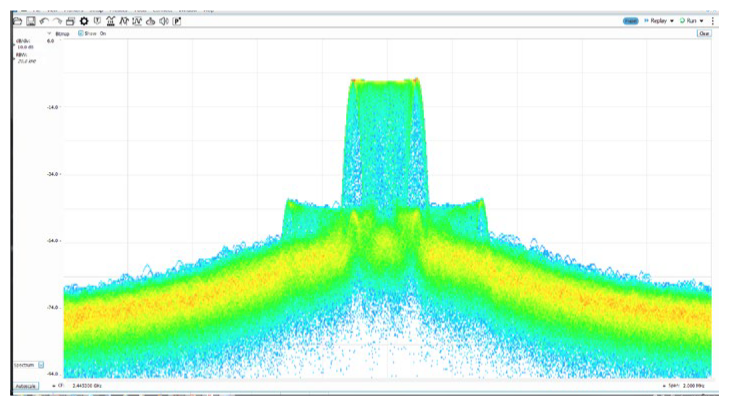Click the Redo arrow icon
The image size is (735, 408).
pyautogui.click(x=57, y=21)
